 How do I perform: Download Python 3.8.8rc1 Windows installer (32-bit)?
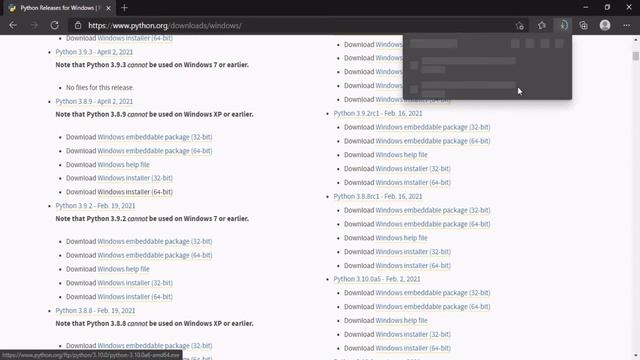(x=413, y=251)
